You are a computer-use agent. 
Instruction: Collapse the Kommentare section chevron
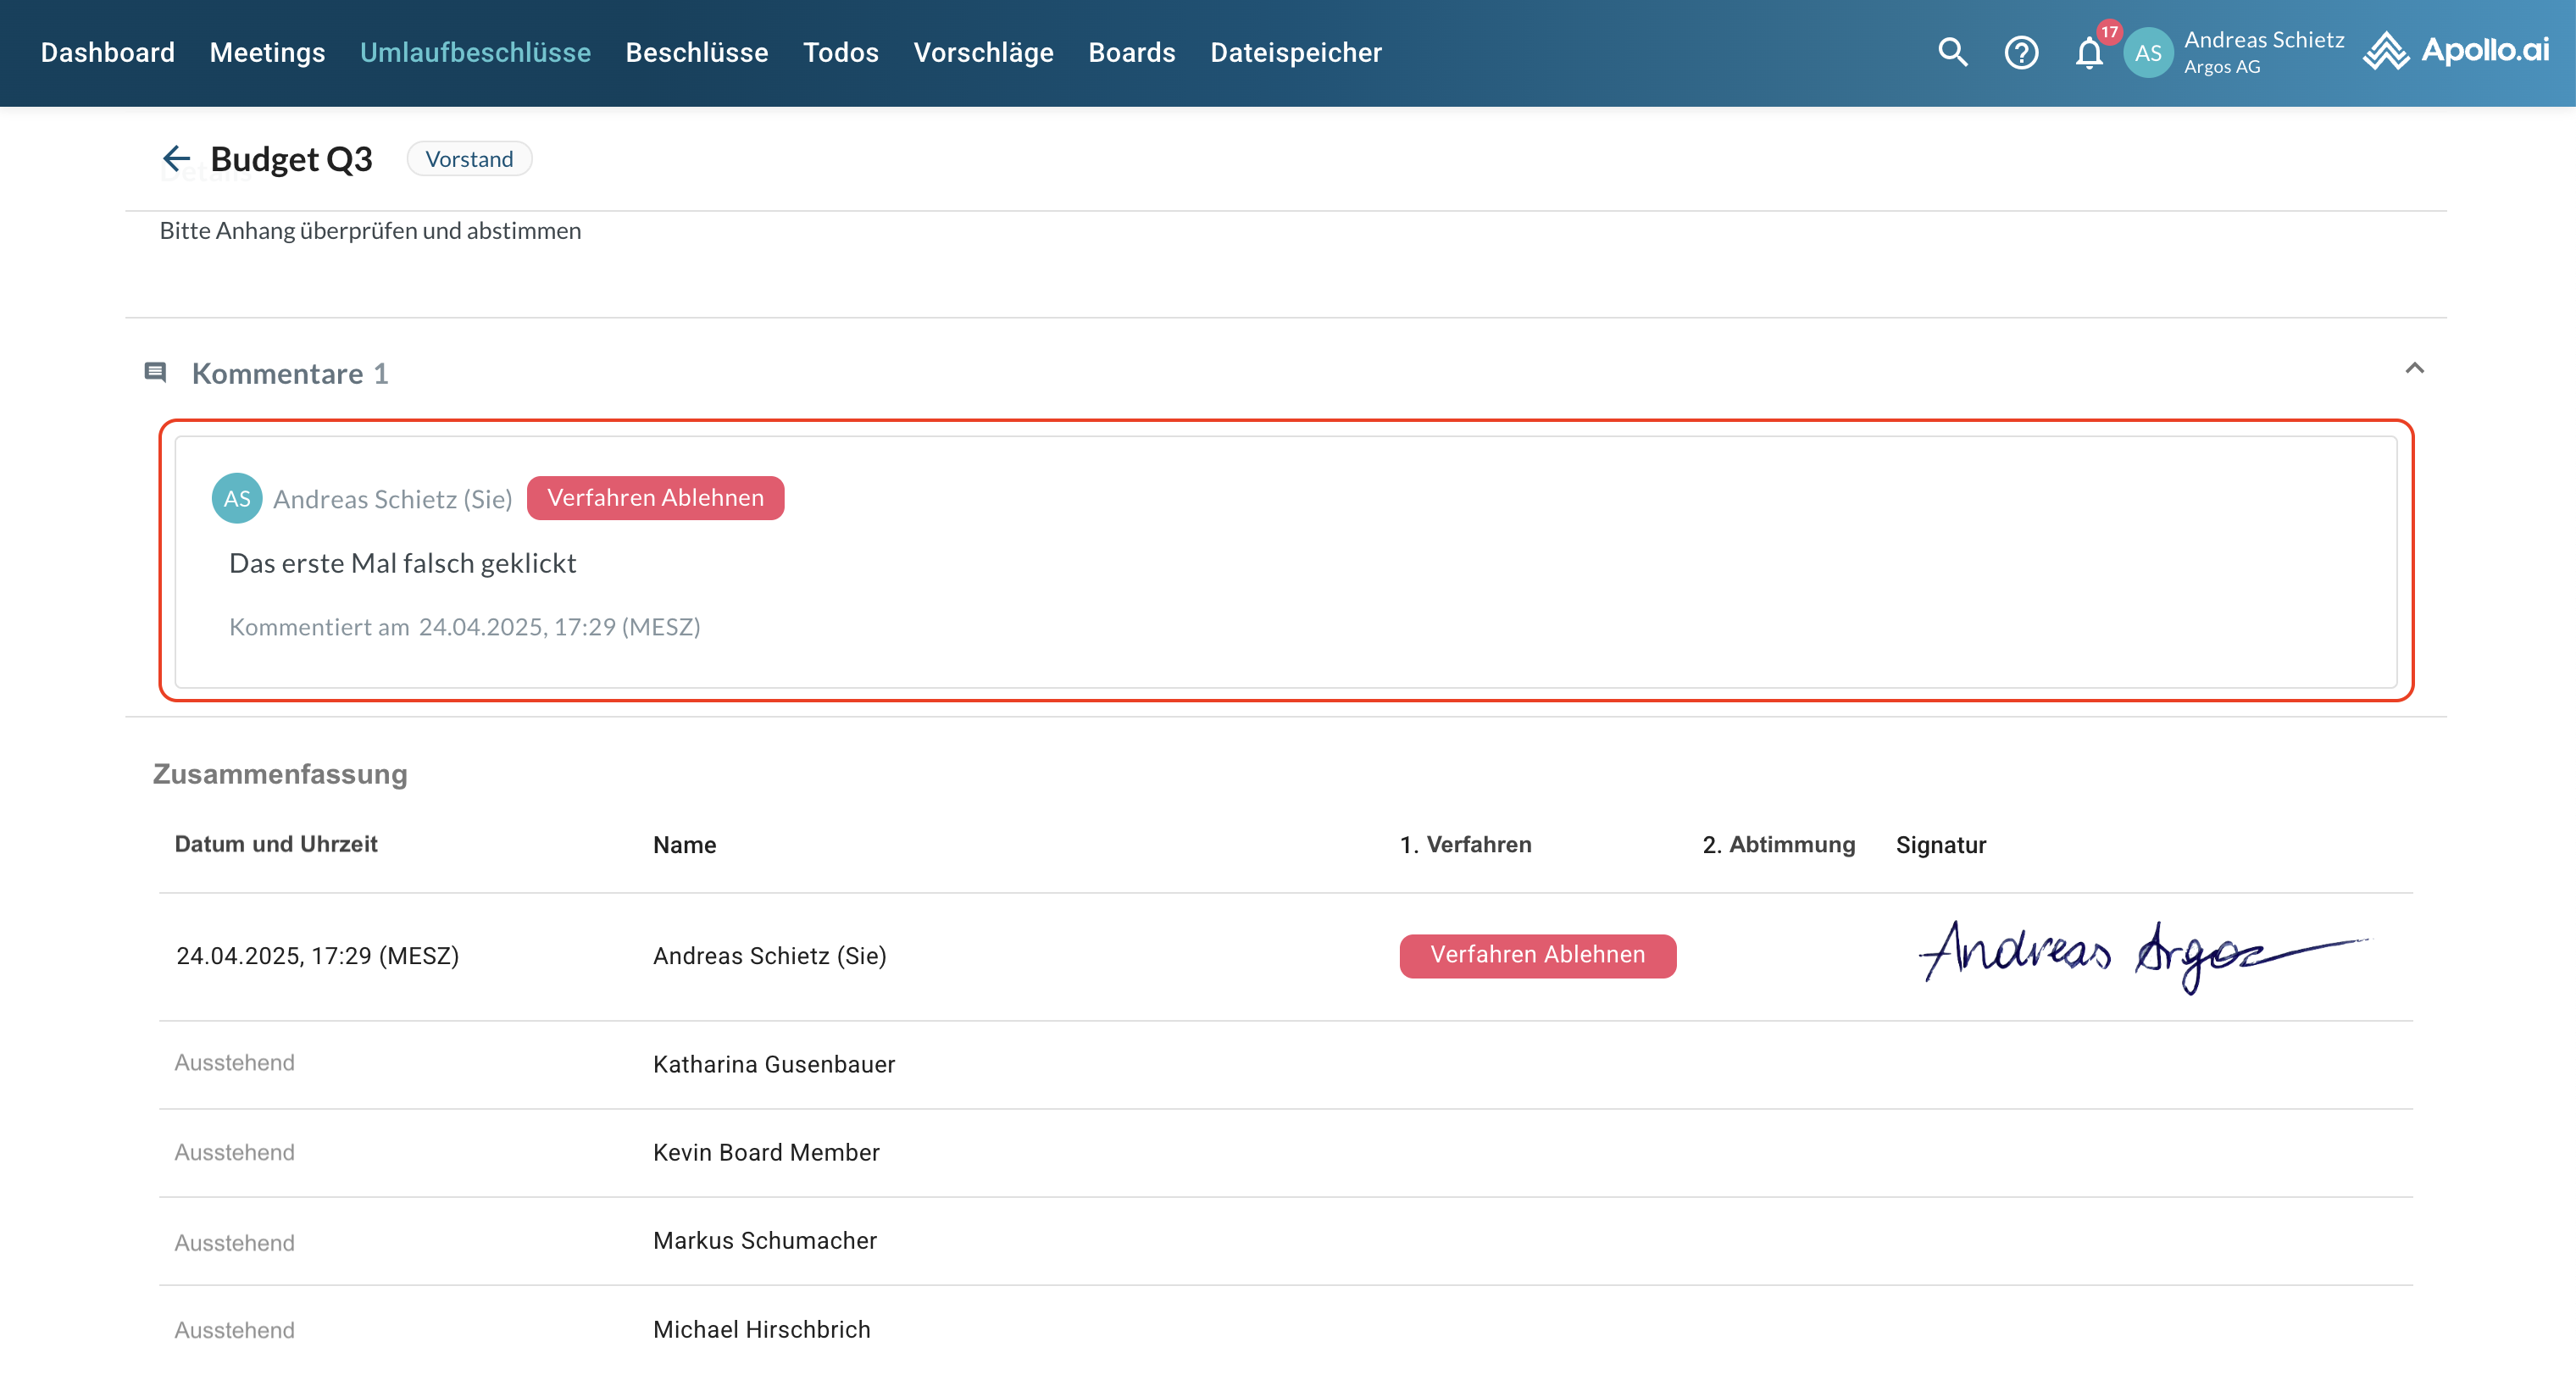click(x=2414, y=368)
